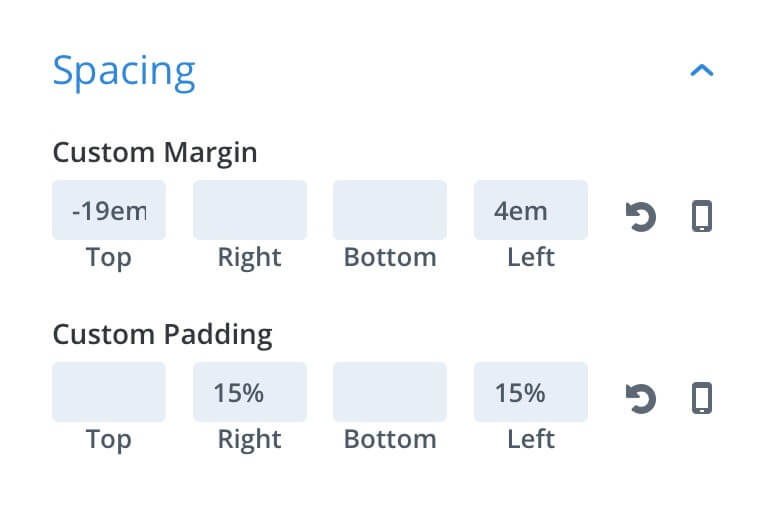Click the Right label under Custom Margin
Screen dimensions: 774x506
[250, 258]
